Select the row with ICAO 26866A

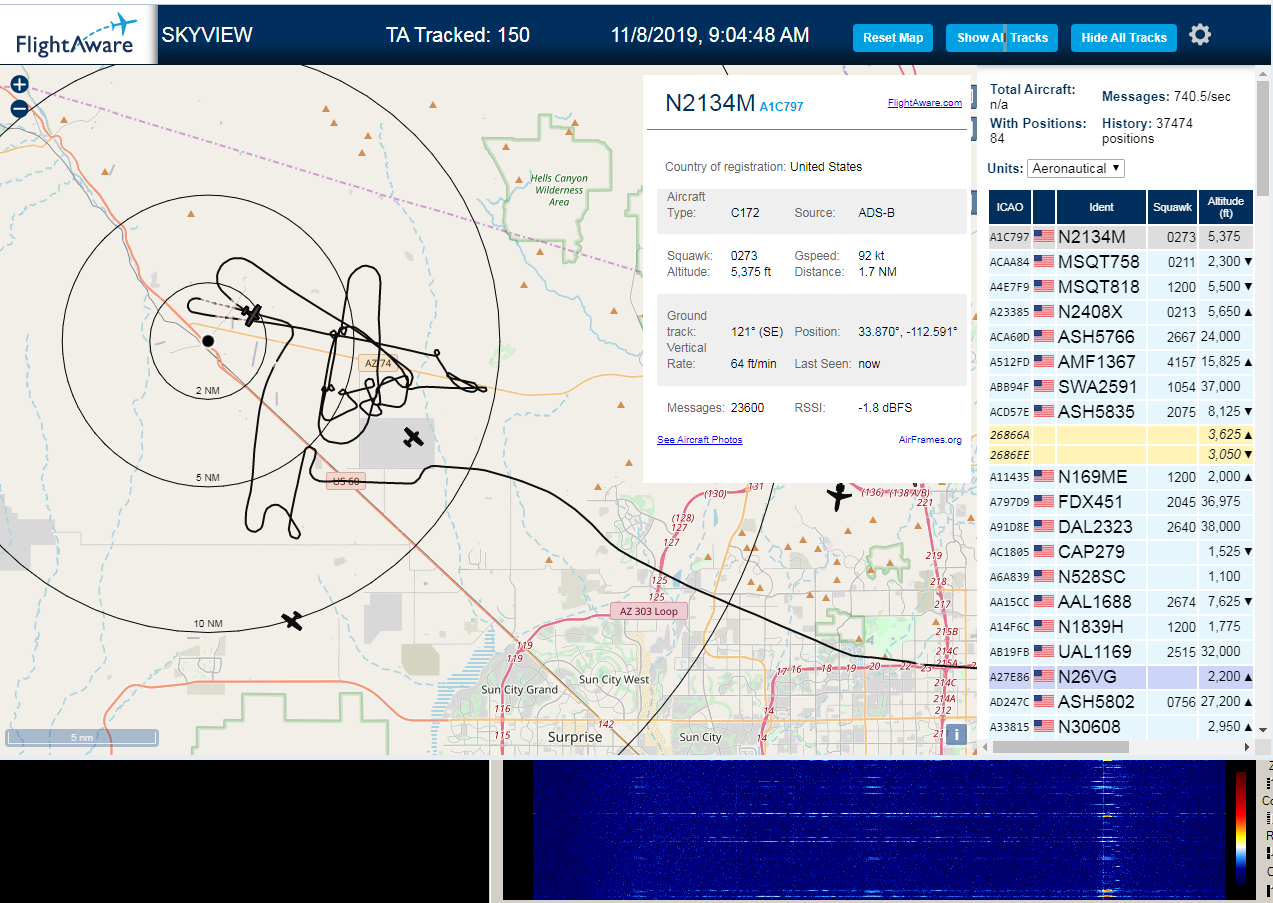pyautogui.click(x=1121, y=435)
